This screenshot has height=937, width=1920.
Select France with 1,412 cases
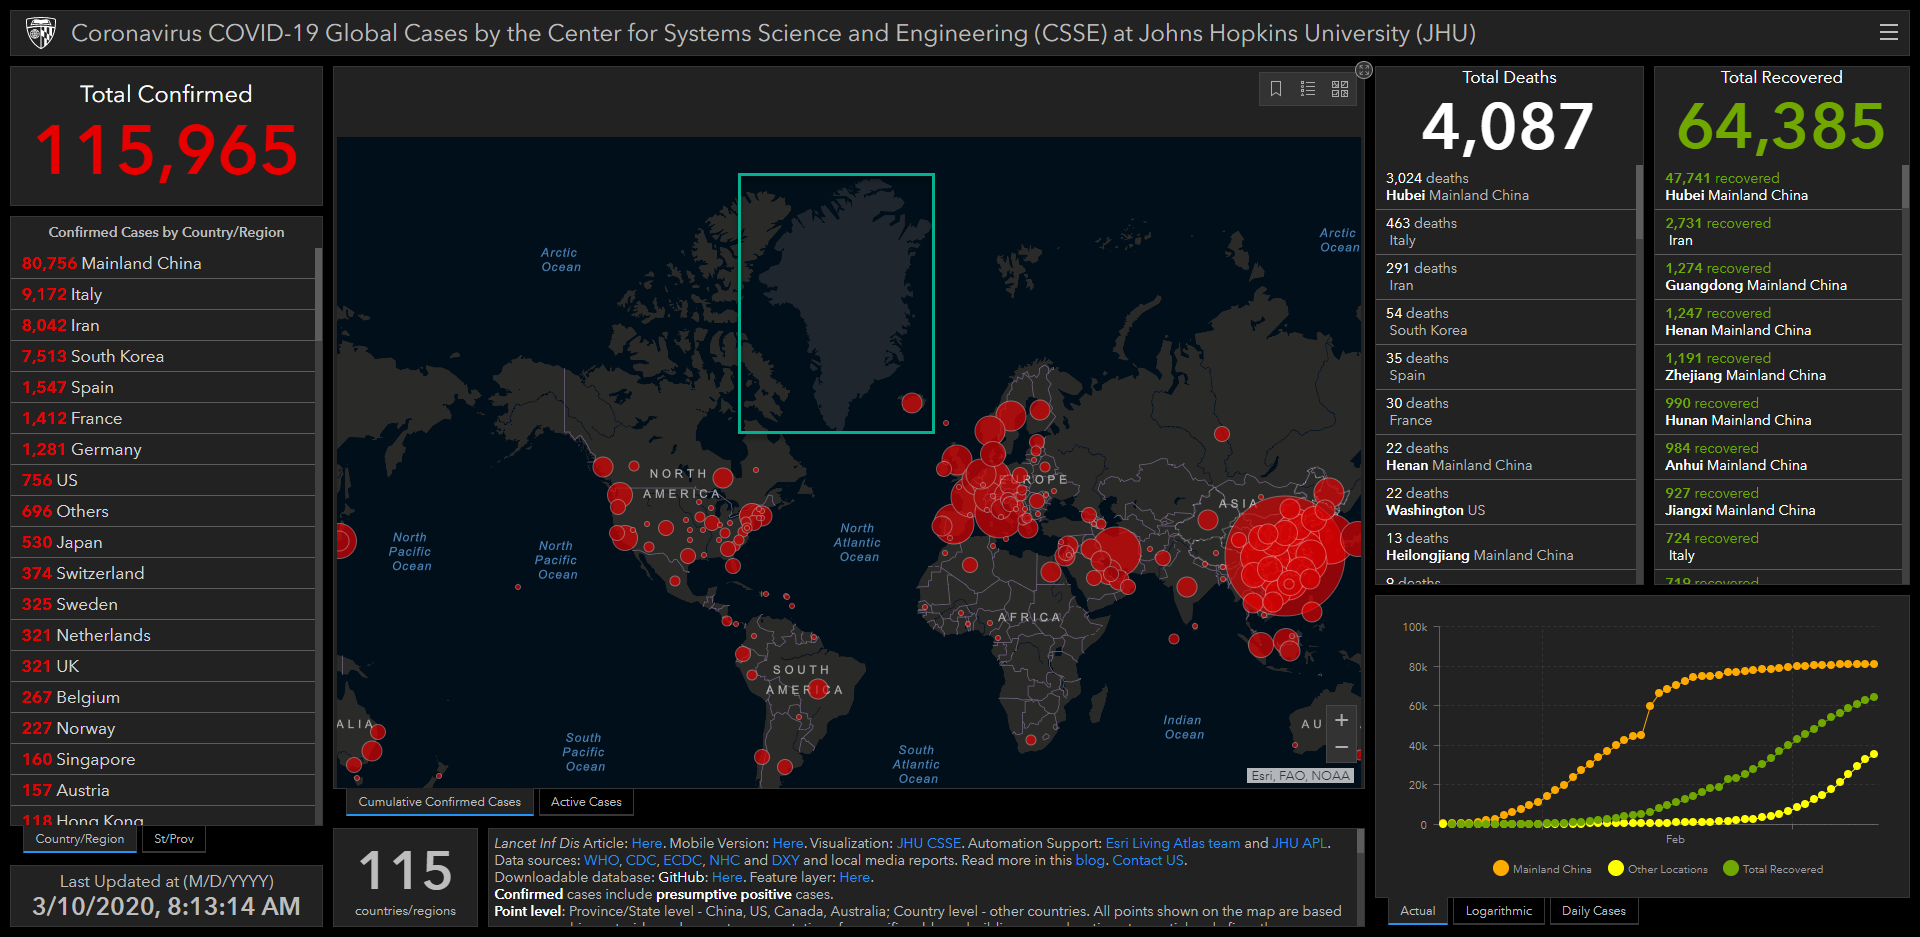[165, 418]
